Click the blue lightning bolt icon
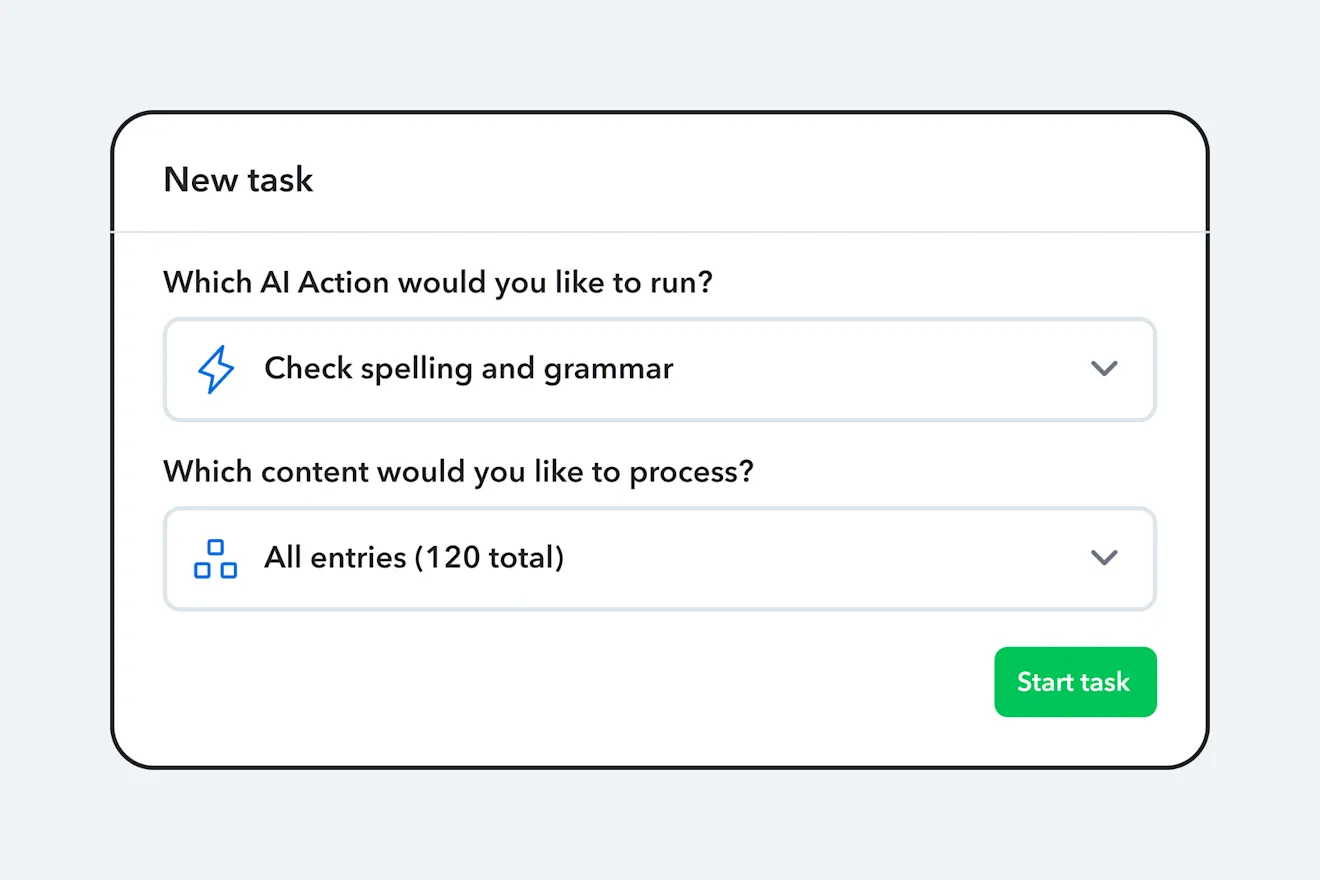The image size is (1320, 880). (x=215, y=369)
